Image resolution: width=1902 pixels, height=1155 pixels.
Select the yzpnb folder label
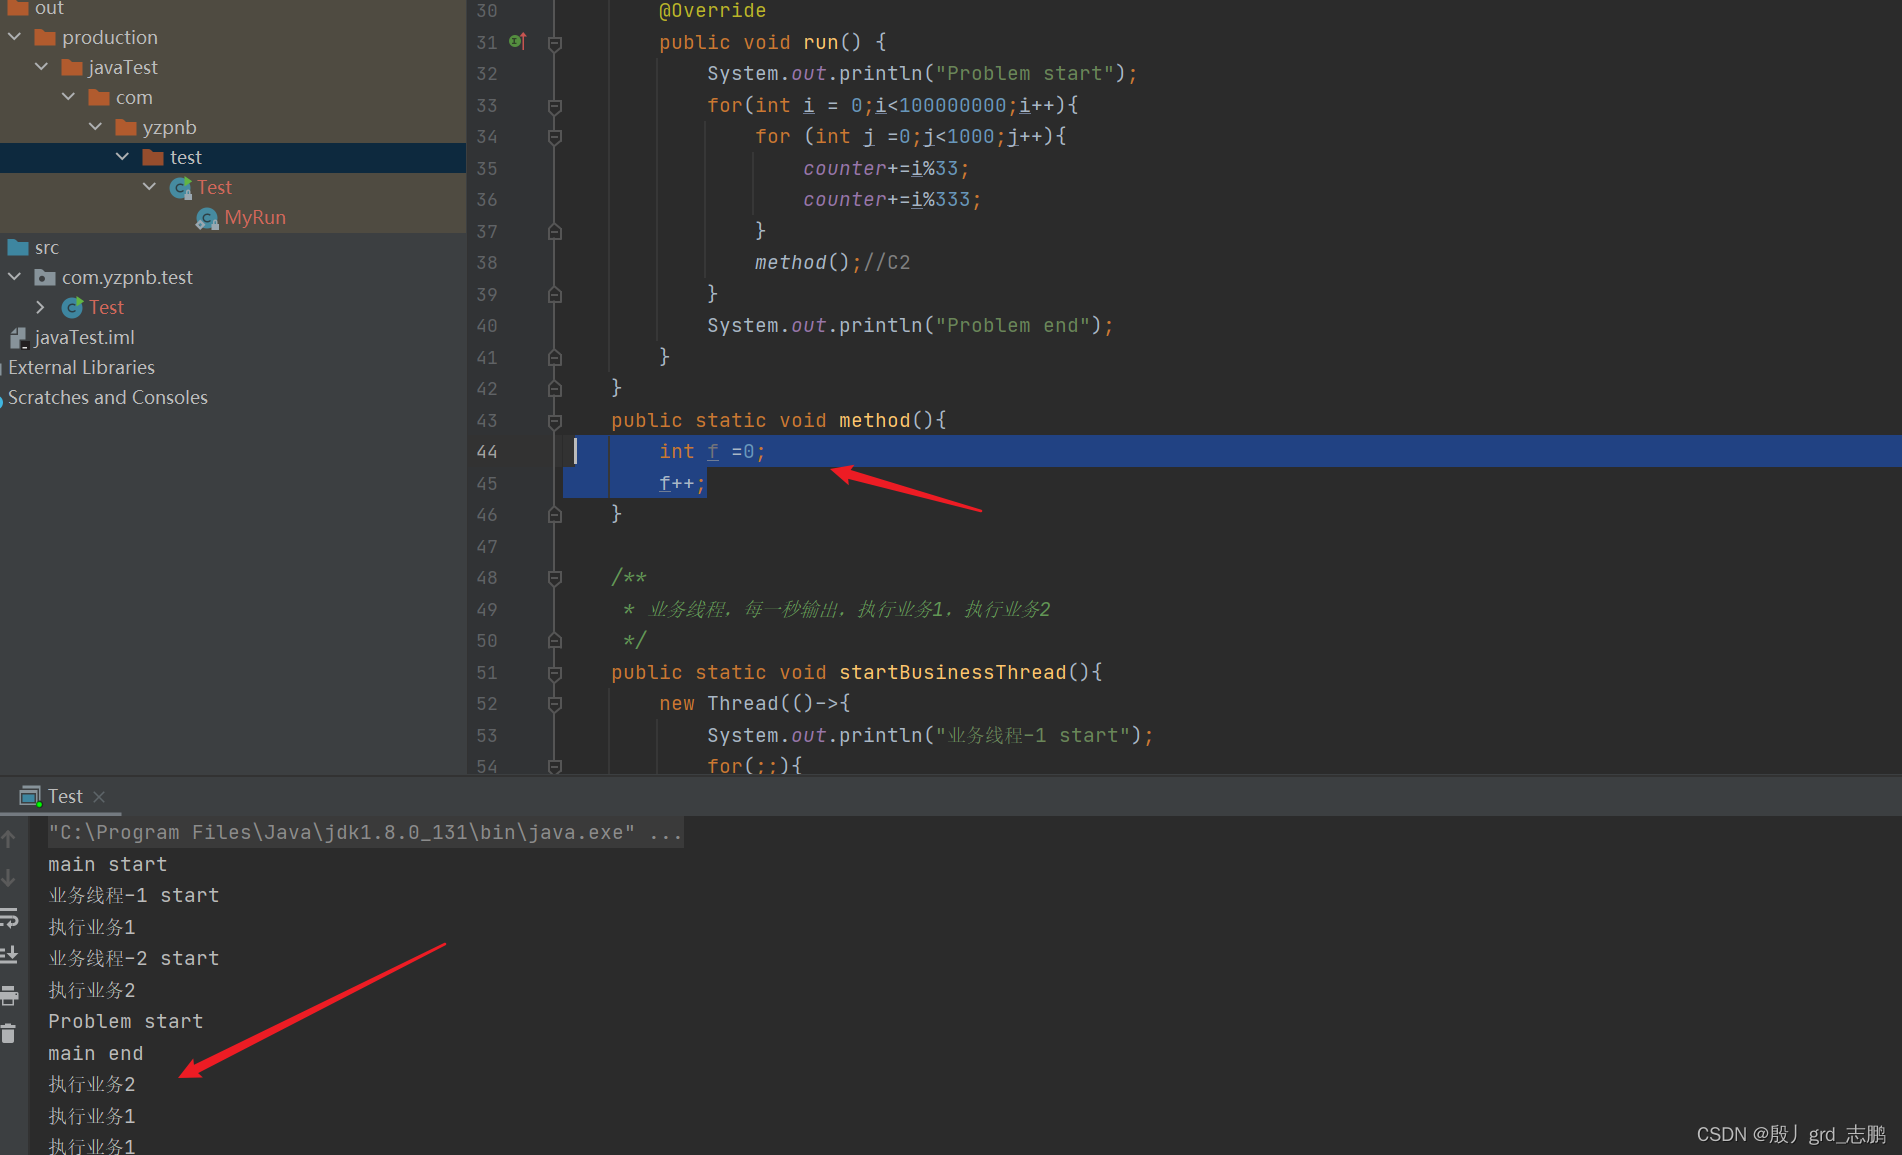coord(169,127)
